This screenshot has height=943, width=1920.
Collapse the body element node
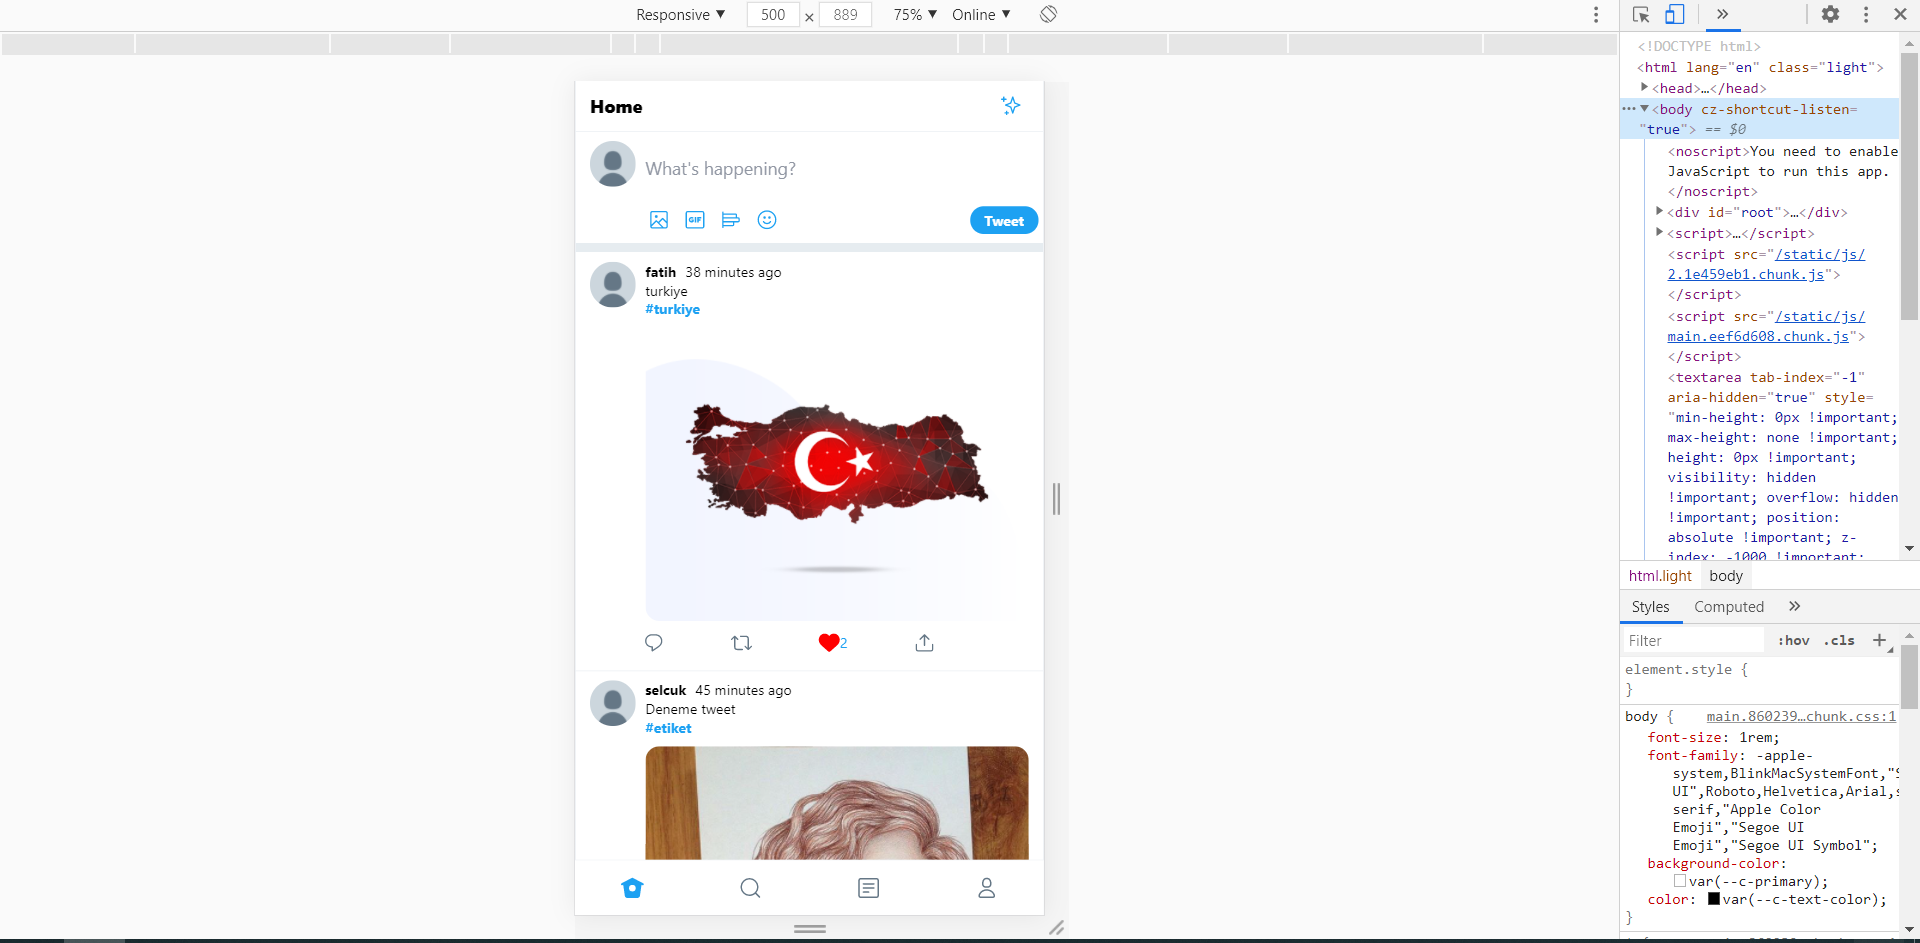coord(1644,108)
